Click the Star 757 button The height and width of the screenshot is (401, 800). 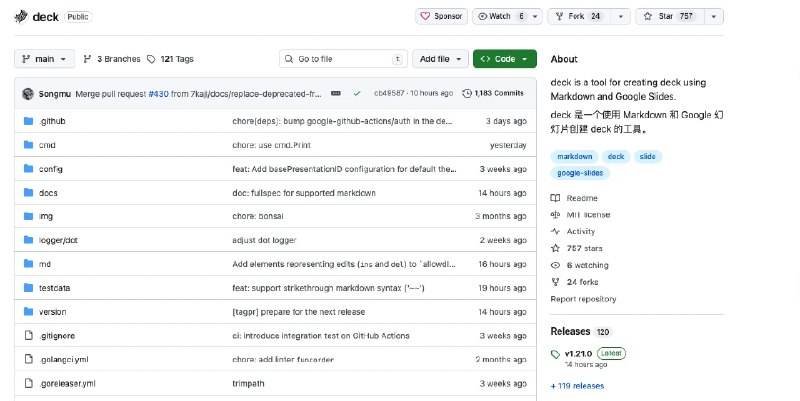[670, 16]
